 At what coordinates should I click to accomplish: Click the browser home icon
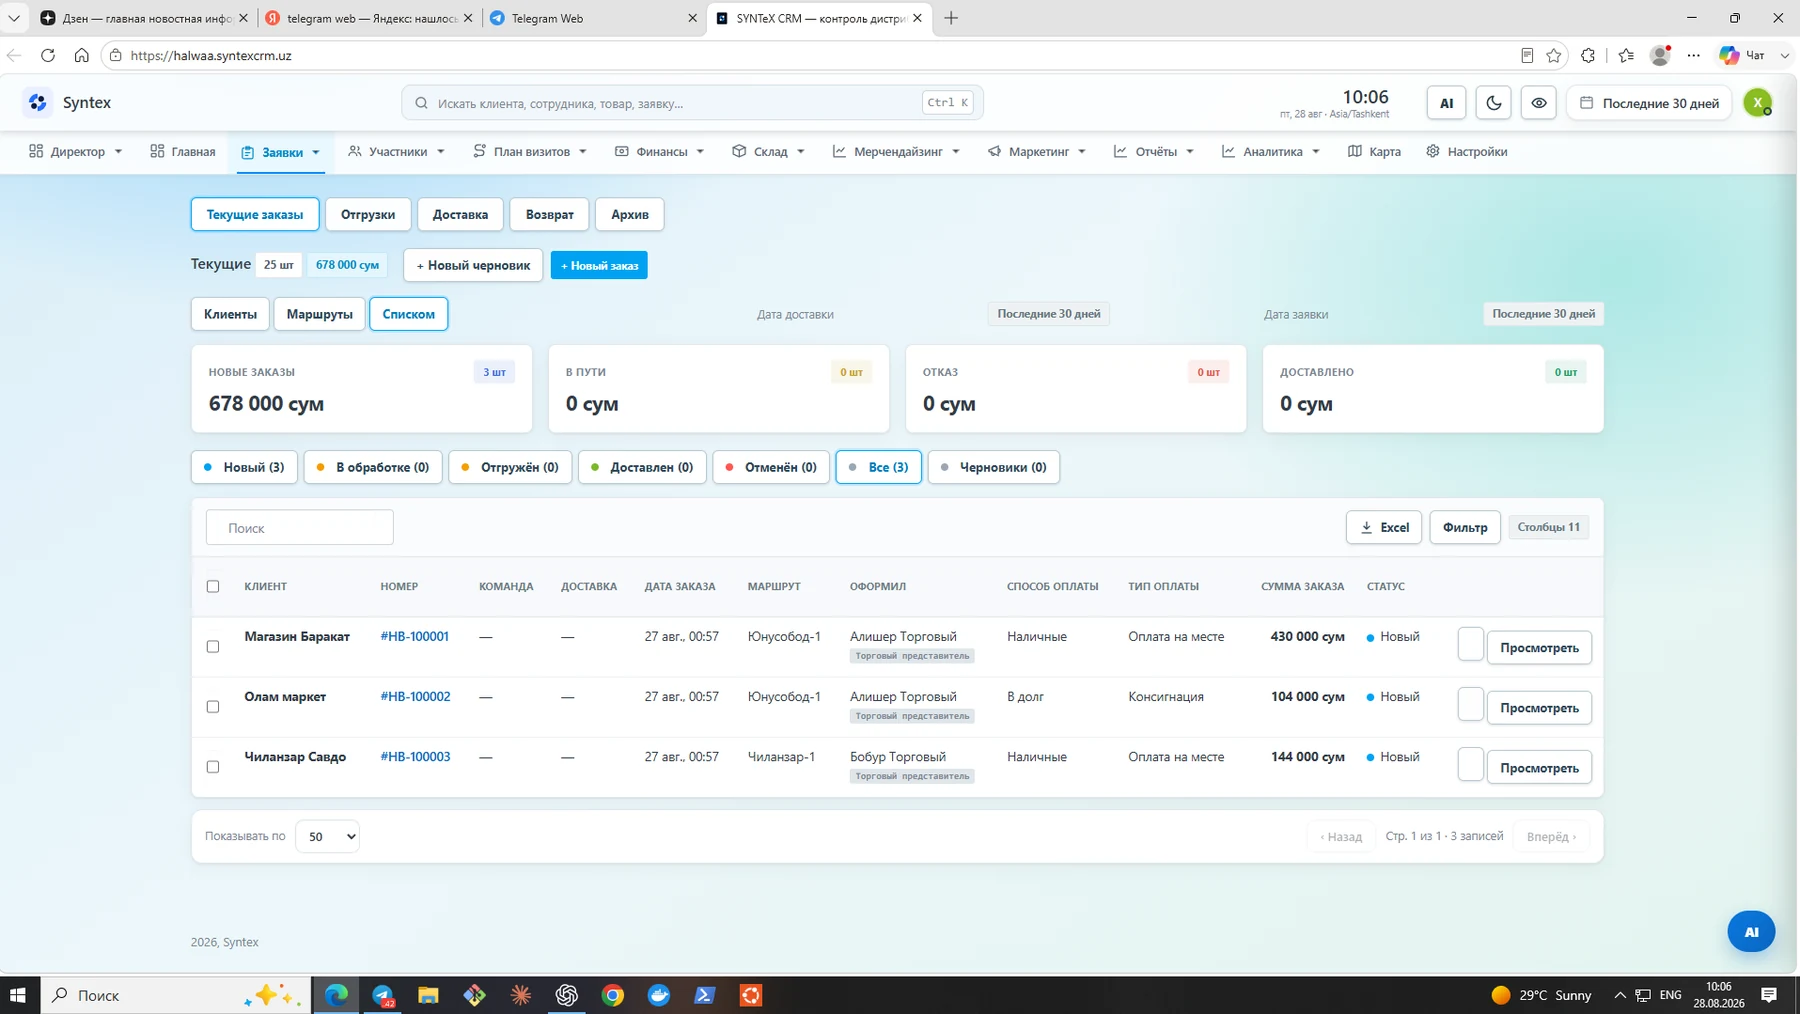(x=82, y=55)
